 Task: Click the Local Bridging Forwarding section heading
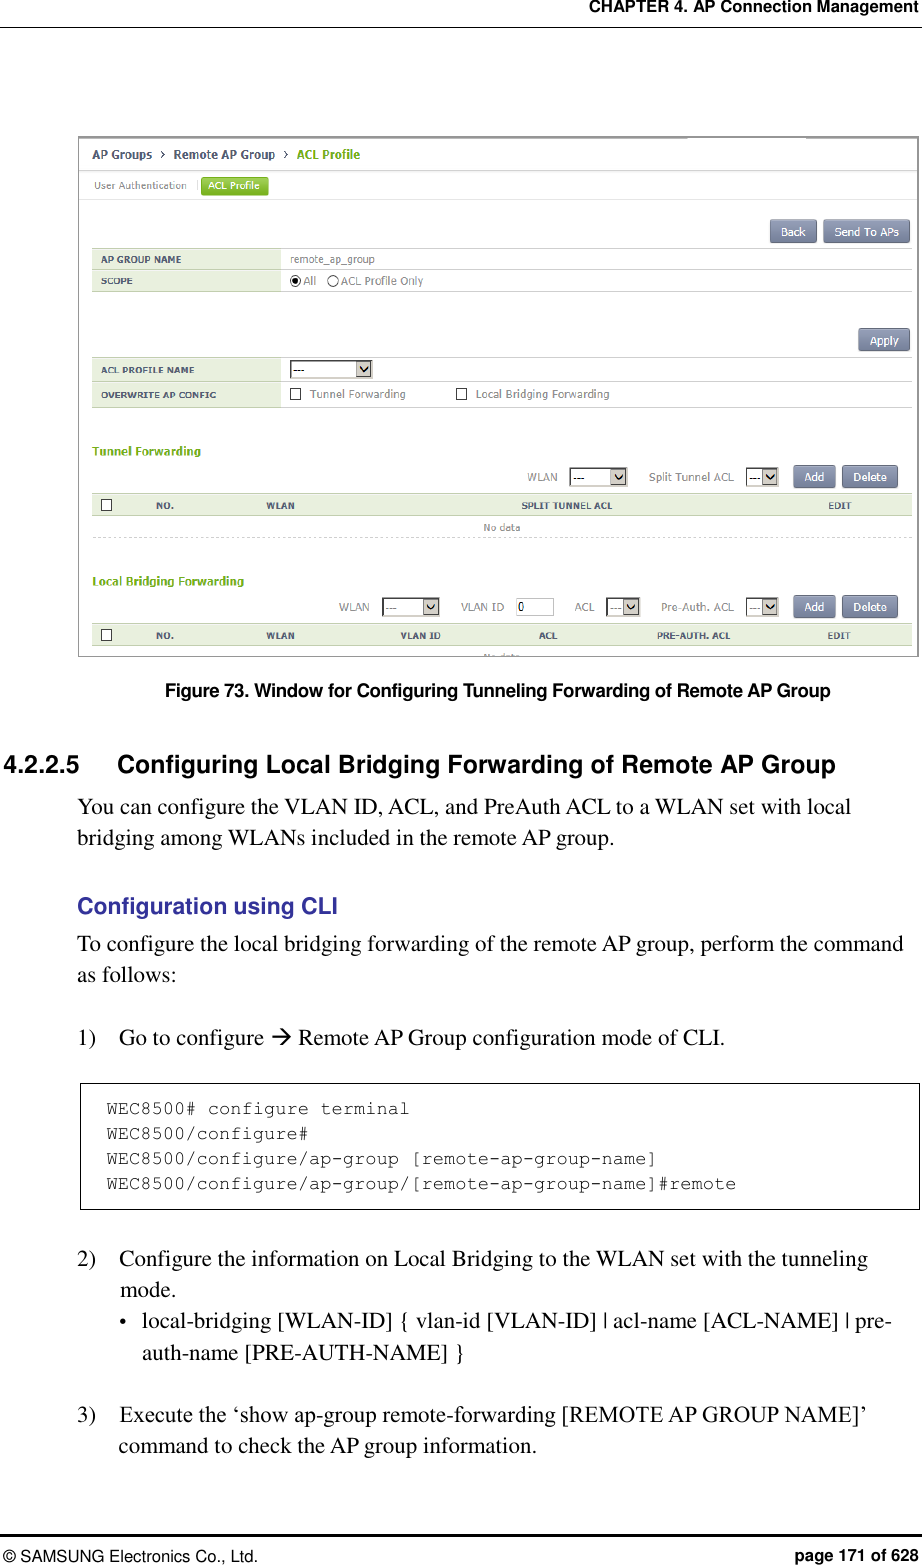point(168,582)
